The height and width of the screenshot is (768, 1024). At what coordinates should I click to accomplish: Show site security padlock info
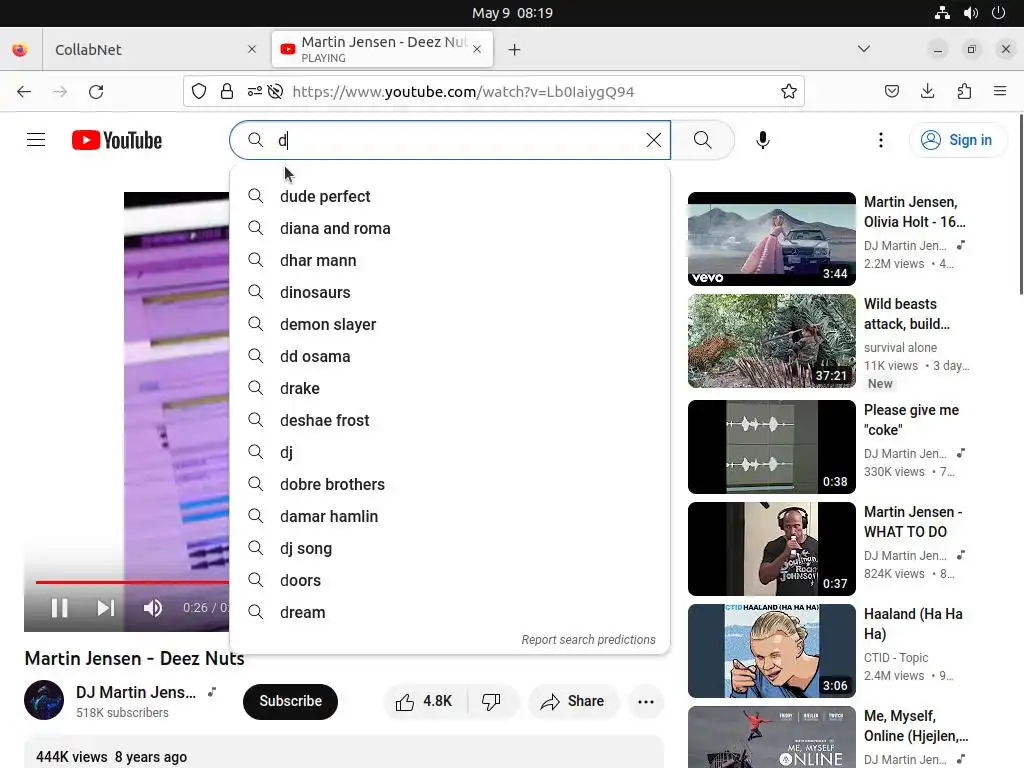227,91
